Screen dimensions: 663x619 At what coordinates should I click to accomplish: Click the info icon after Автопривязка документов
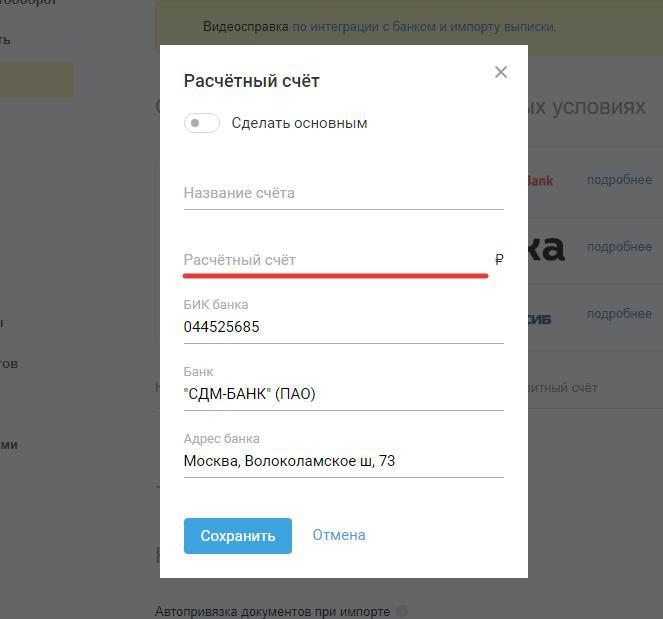pyautogui.click(x=402, y=611)
